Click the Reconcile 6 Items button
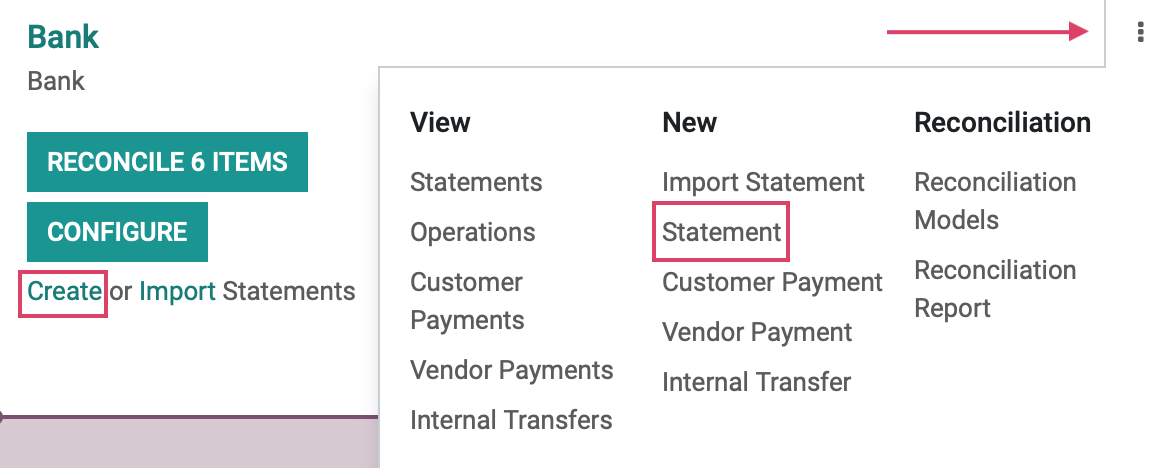This screenshot has width=1174, height=468. pos(167,162)
